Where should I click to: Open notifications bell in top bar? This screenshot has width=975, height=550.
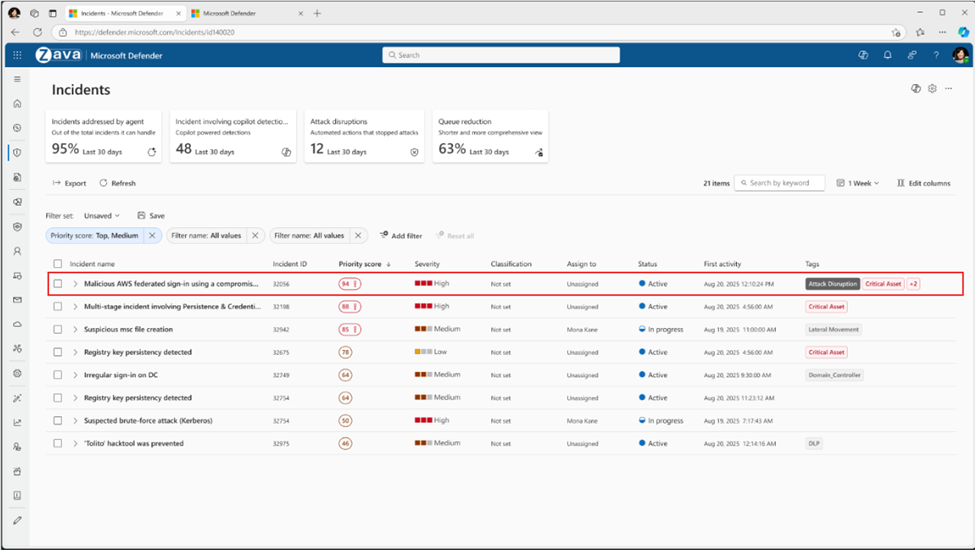(x=887, y=55)
